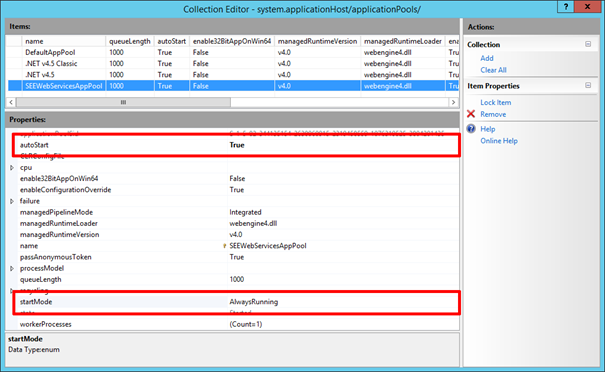Click the red X Remove icon

pos(471,114)
